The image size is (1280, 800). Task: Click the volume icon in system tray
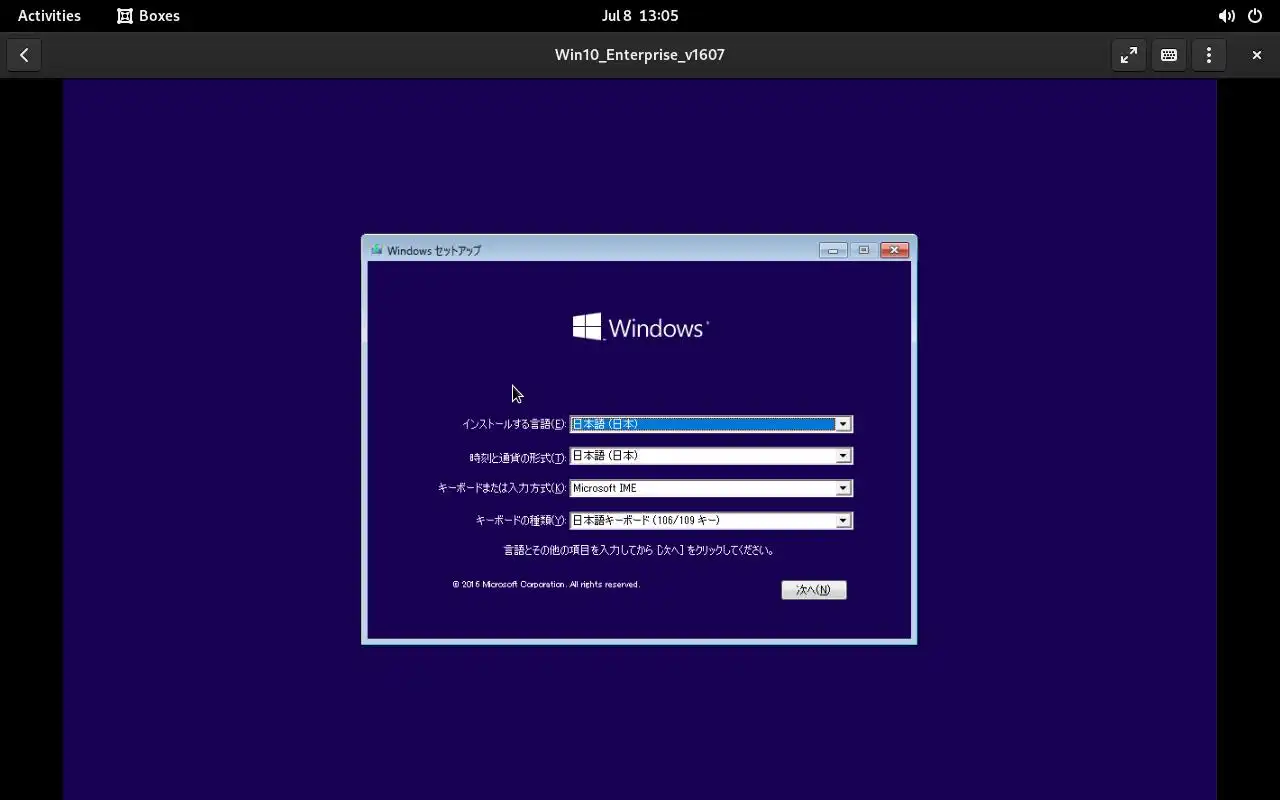point(1226,16)
